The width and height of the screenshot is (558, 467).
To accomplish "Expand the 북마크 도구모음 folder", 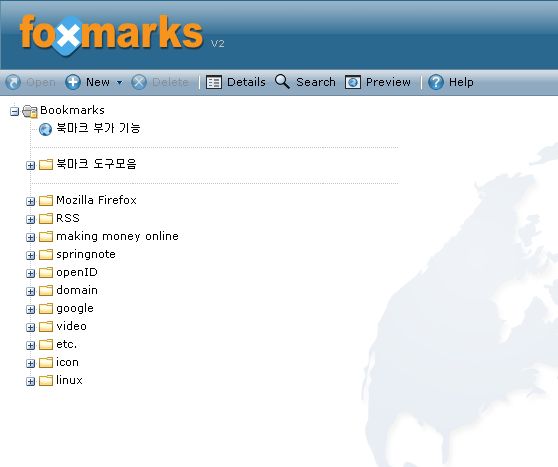I will click(x=31, y=166).
